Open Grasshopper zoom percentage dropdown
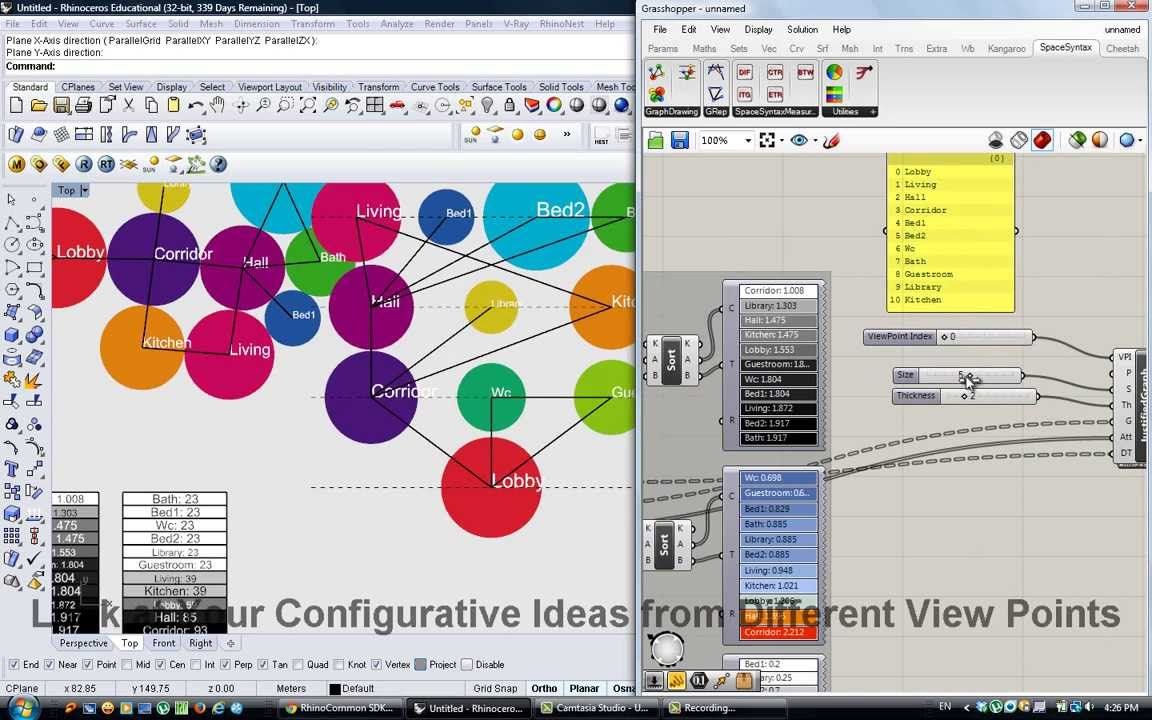The image size is (1152, 720). (x=748, y=140)
